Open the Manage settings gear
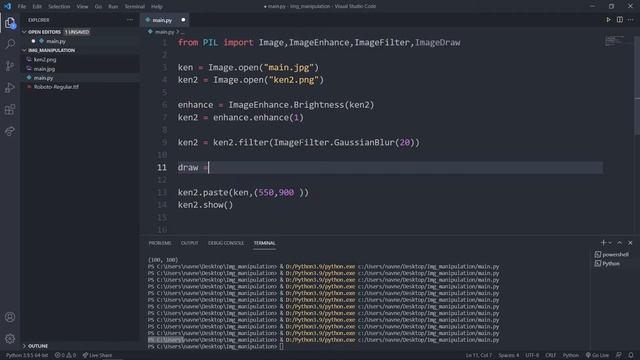Image resolution: width=640 pixels, height=360 pixels. [x=10, y=338]
